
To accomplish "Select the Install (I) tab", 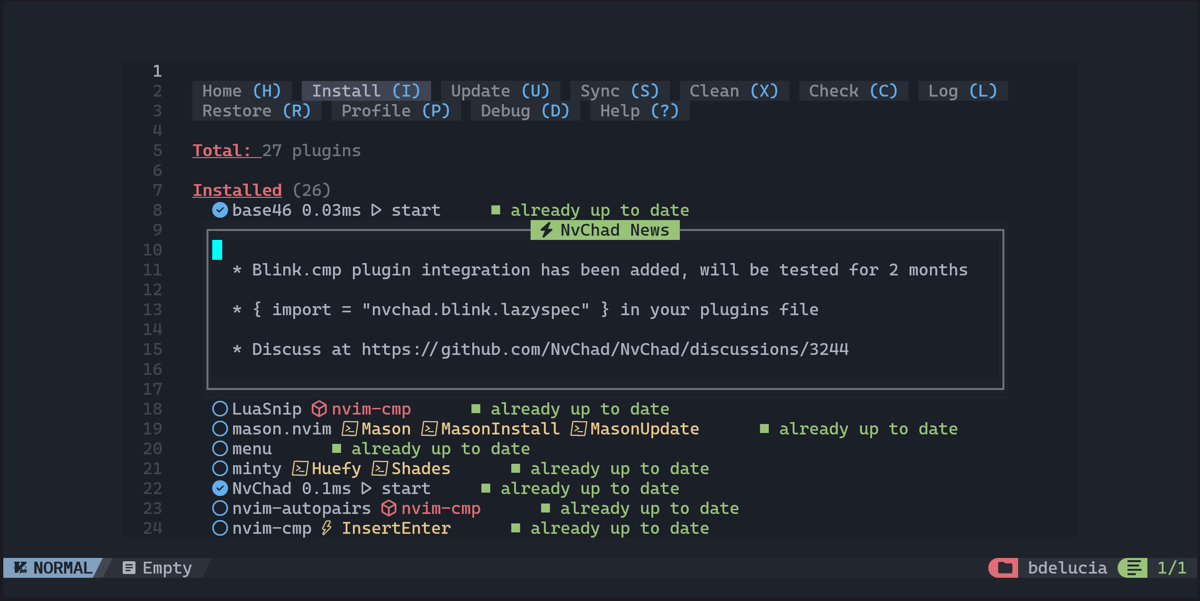I will pyautogui.click(x=366, y=91).
